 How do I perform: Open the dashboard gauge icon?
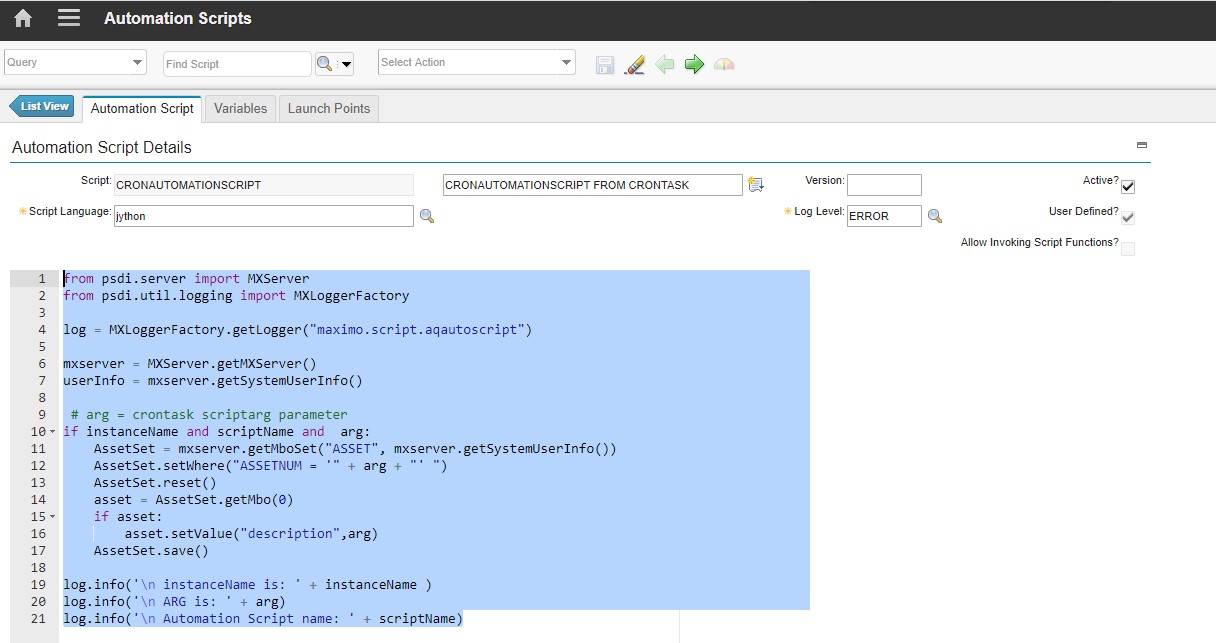pos(724,65)
